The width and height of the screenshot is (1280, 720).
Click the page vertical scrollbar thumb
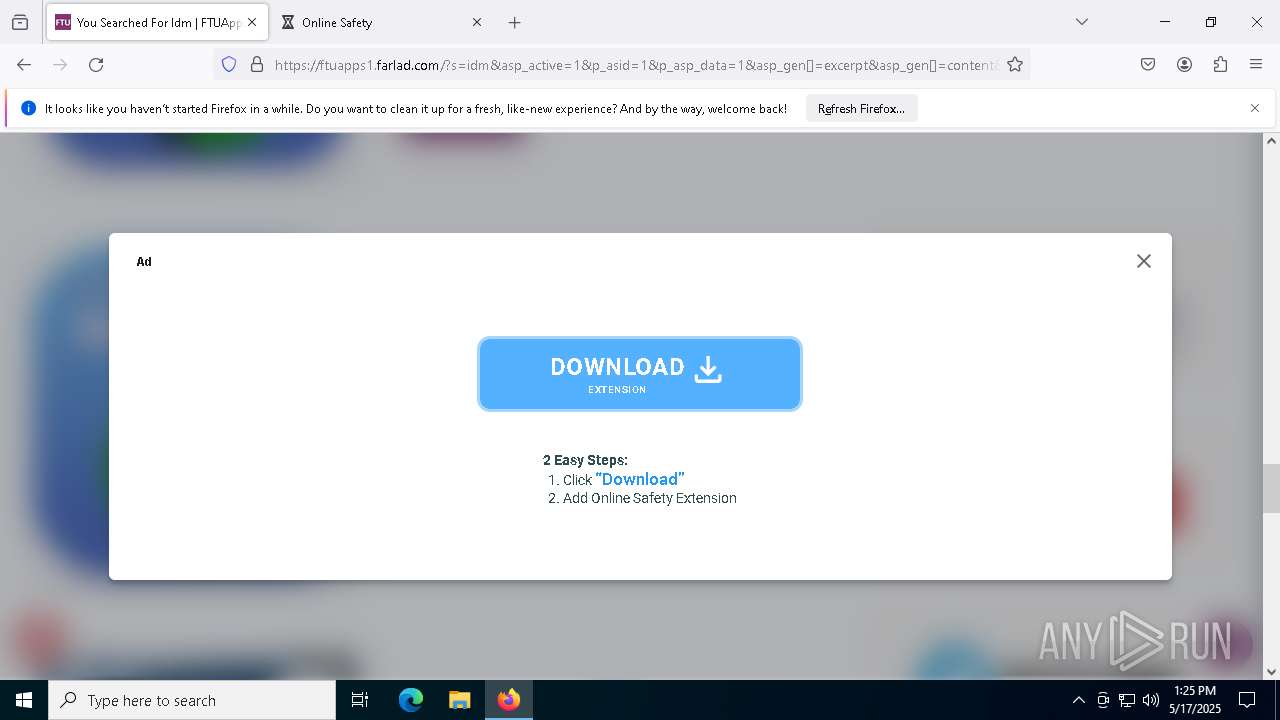(x=1271, y=488)
